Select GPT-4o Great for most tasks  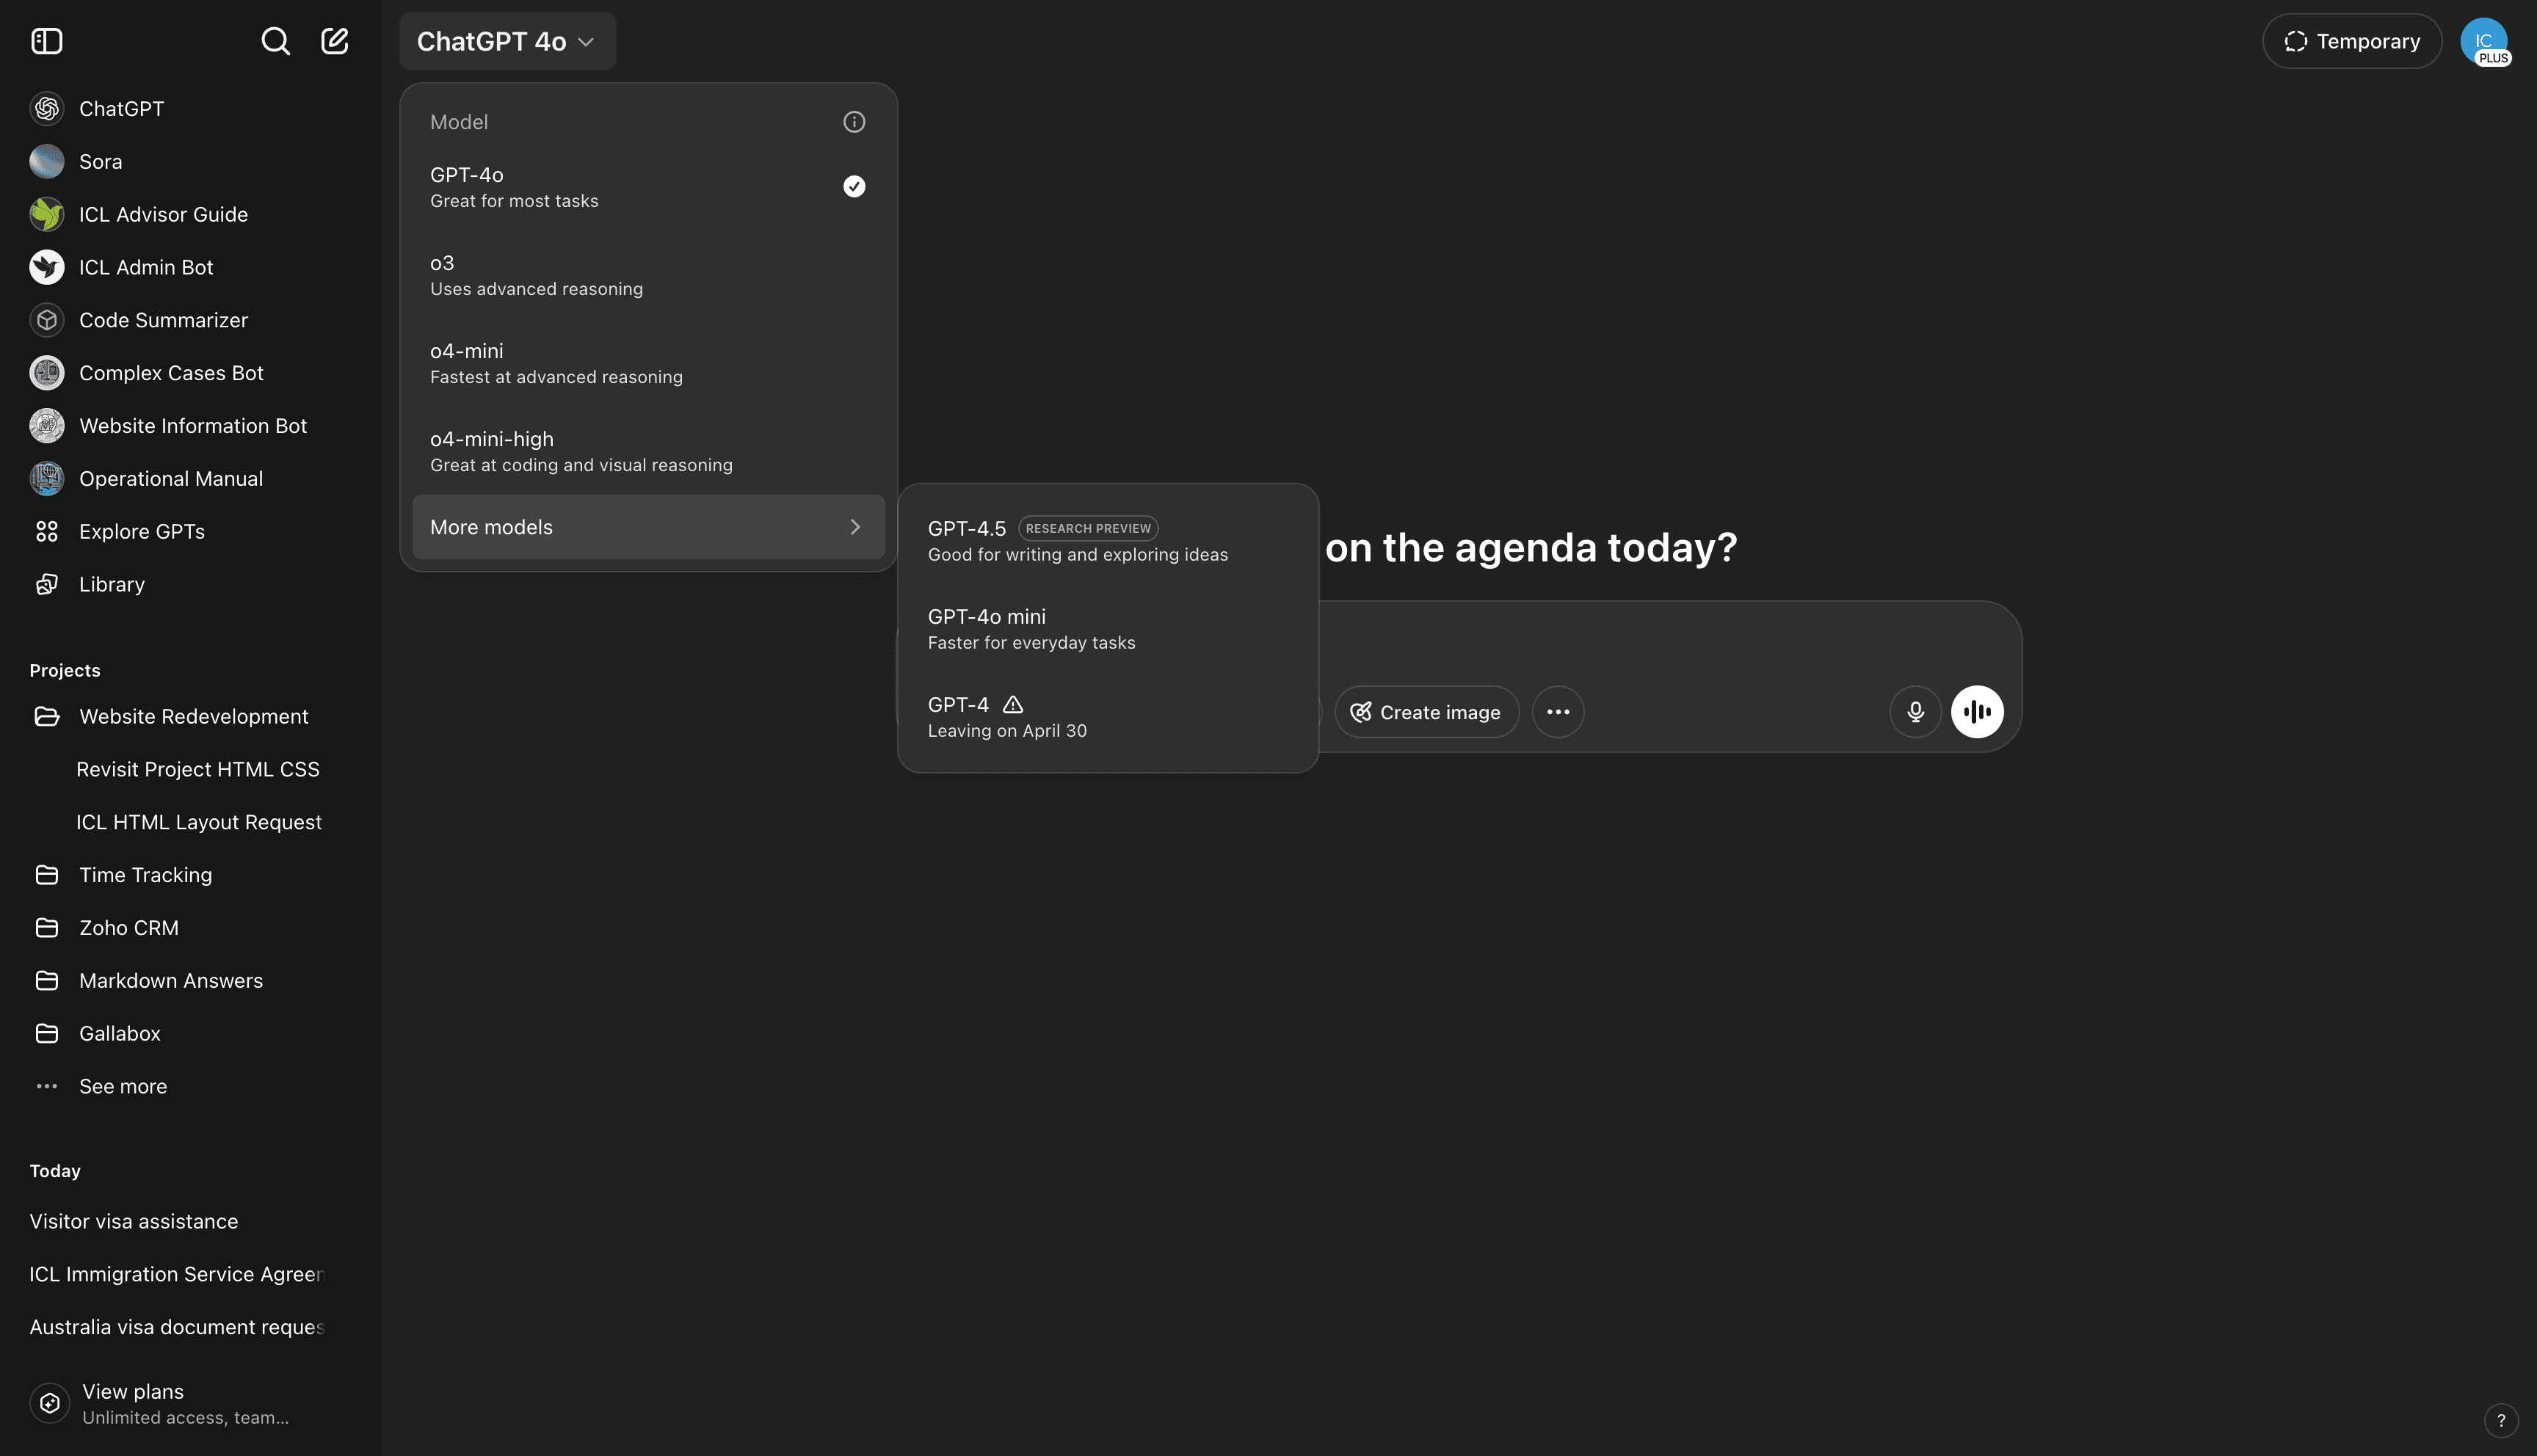[648, 187]
